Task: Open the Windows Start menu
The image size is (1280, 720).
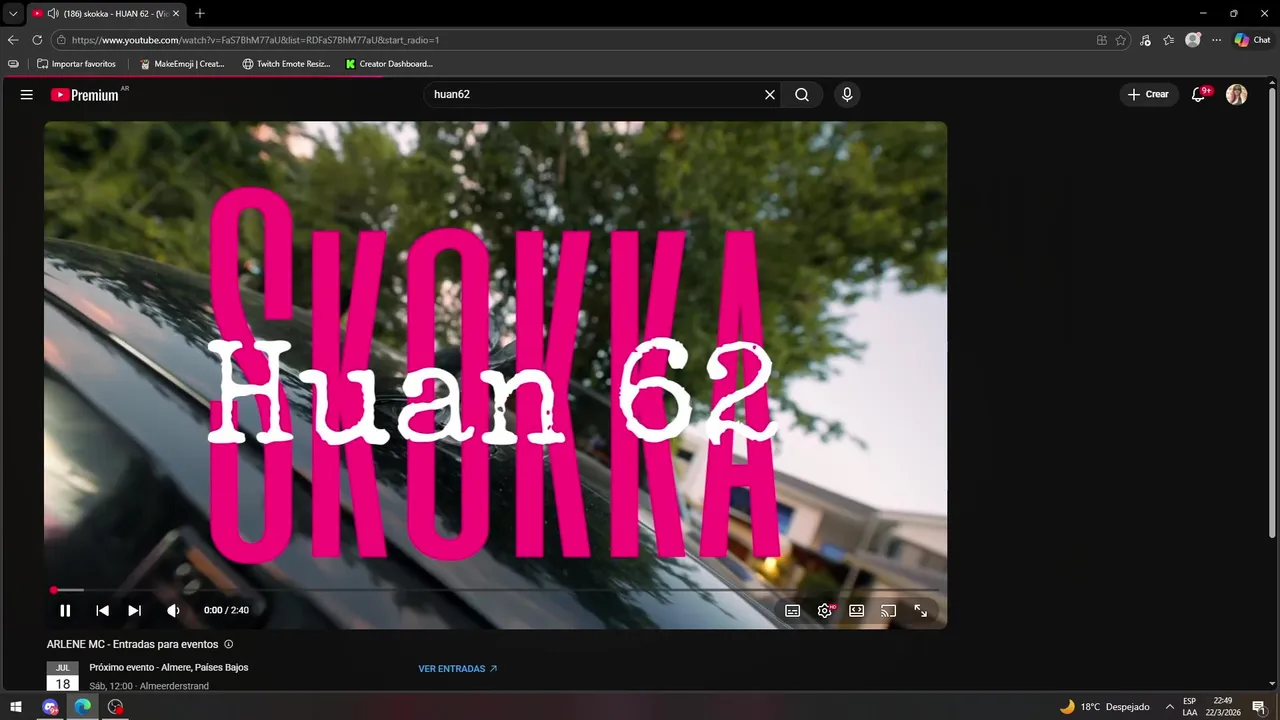Action: pos(16,707)
